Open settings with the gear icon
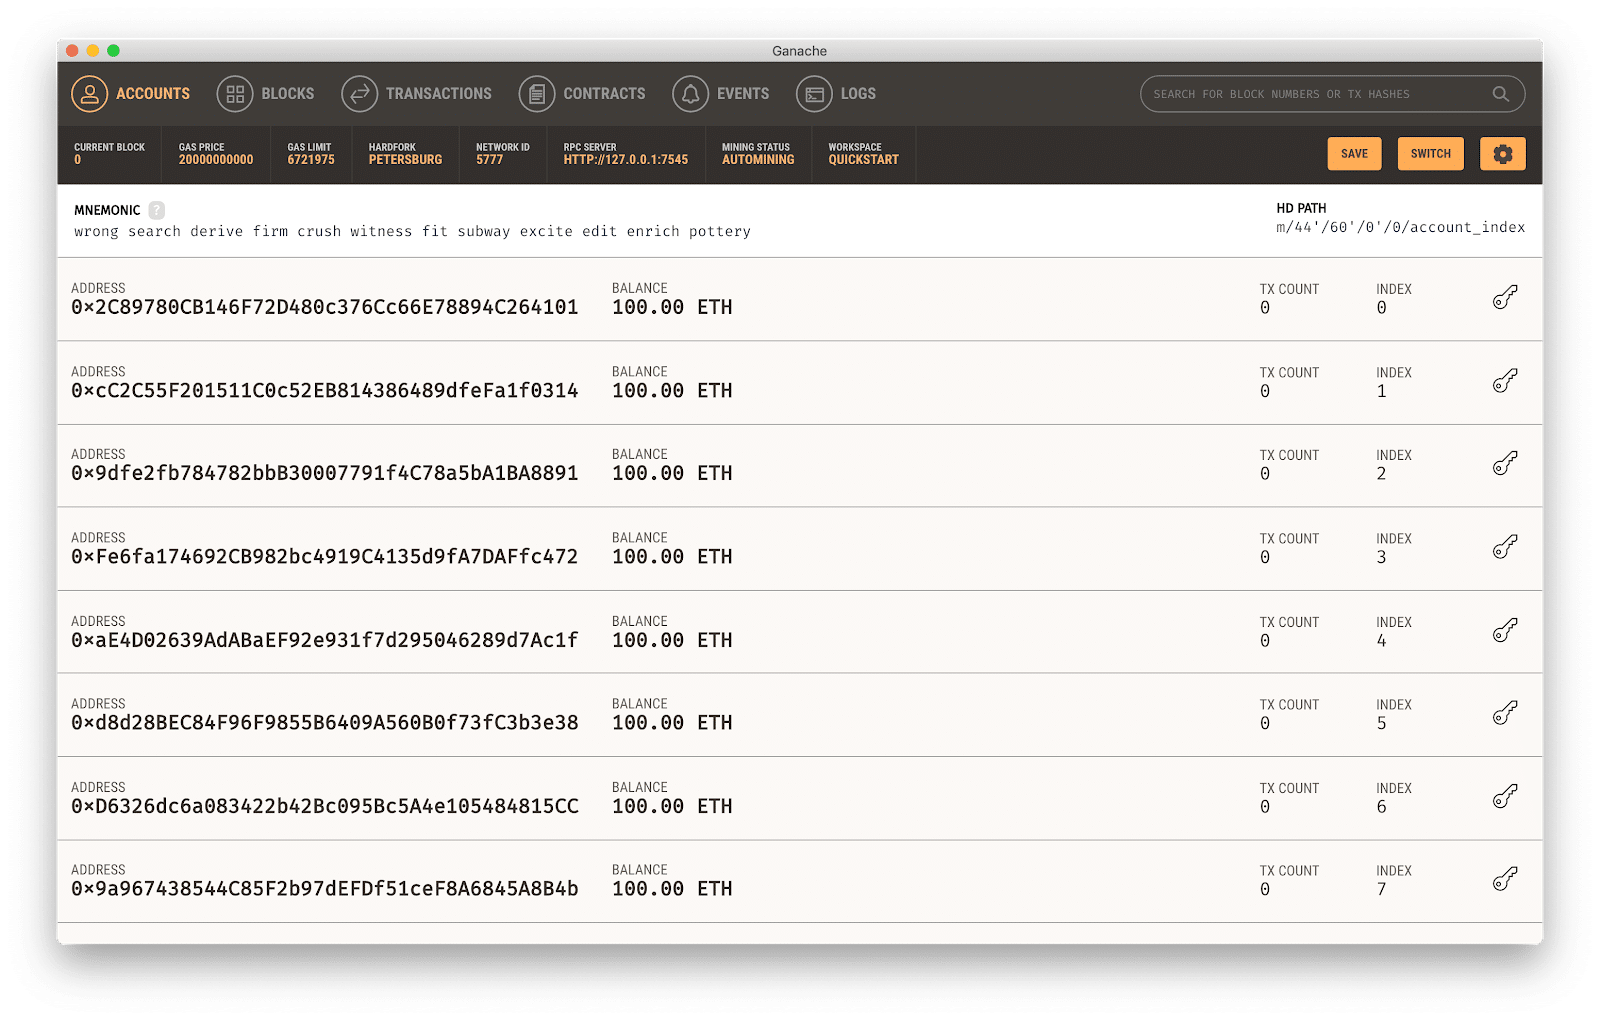Screen dimensions: 1600x1020 tap(1503, 154)
